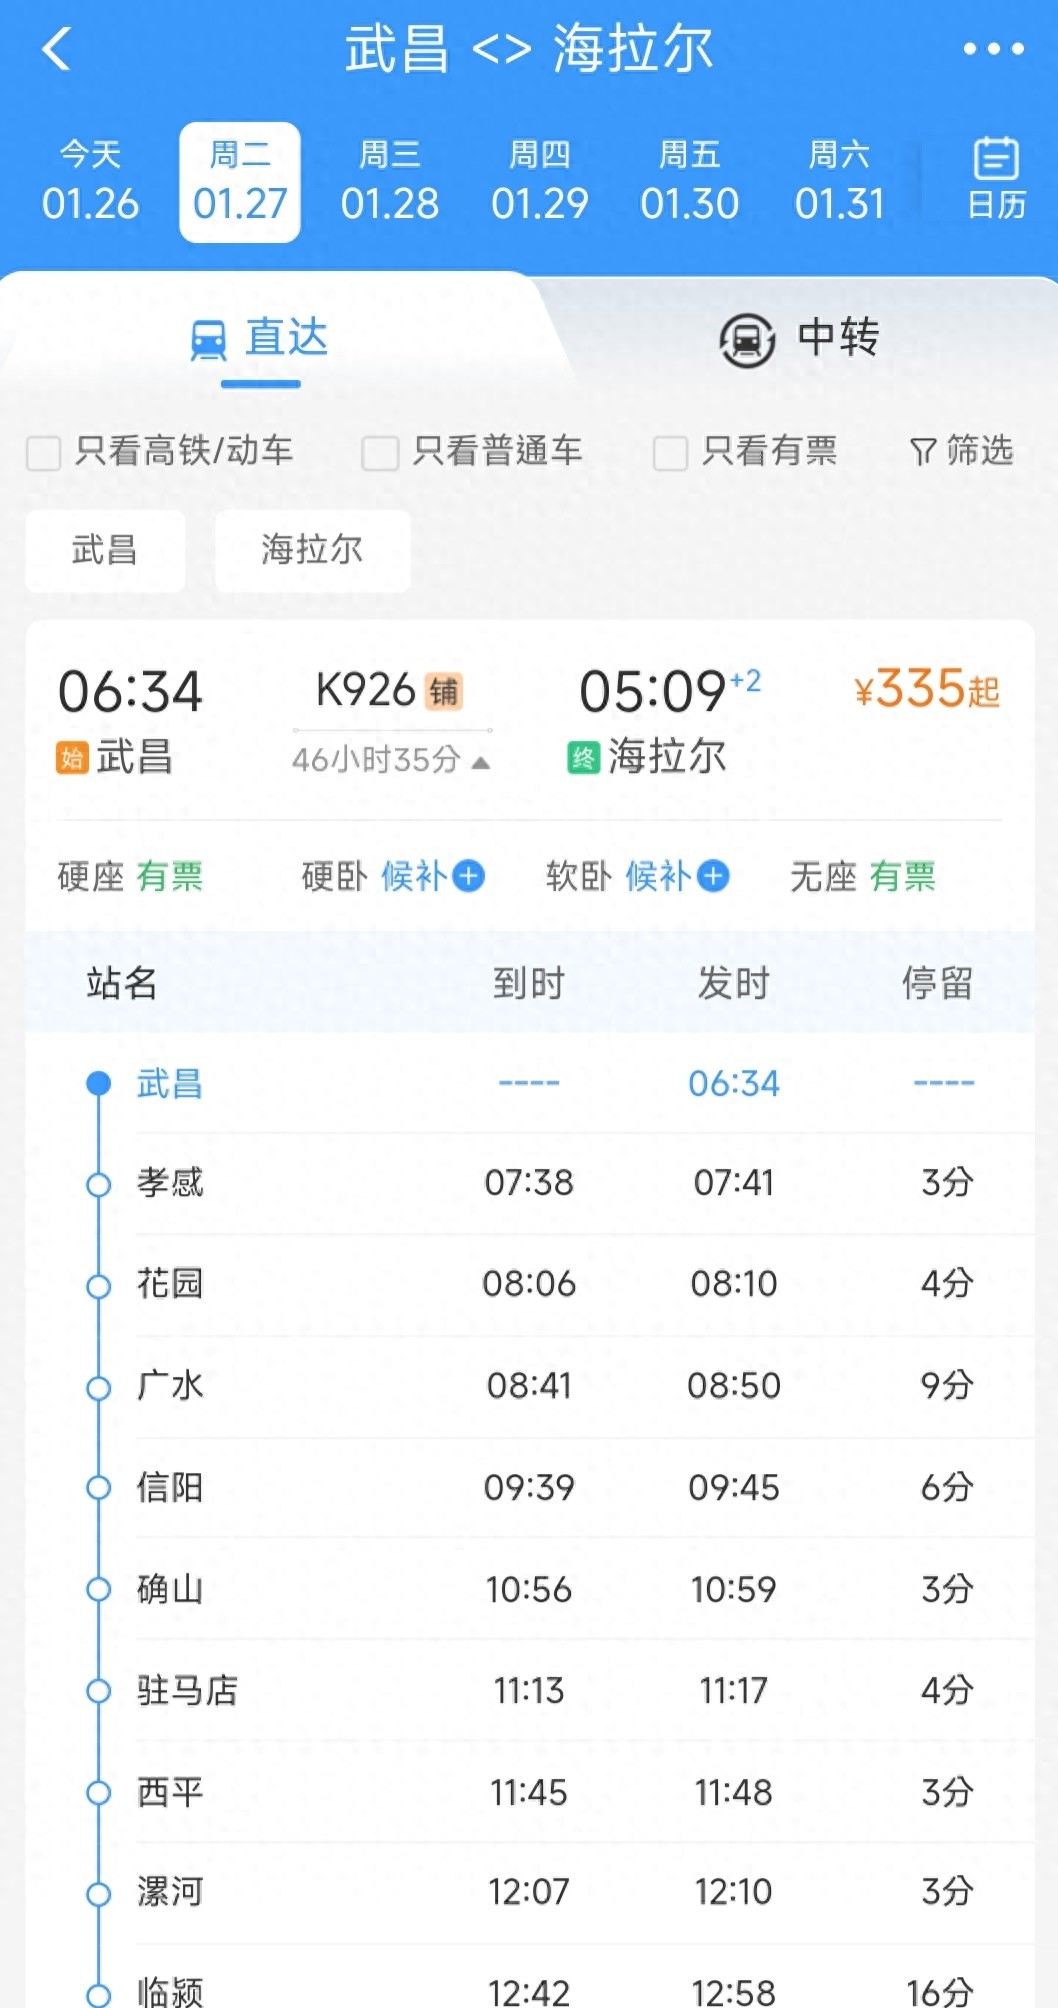
Task: Open the calendar (日历) date picker
Action: [995, 180]
